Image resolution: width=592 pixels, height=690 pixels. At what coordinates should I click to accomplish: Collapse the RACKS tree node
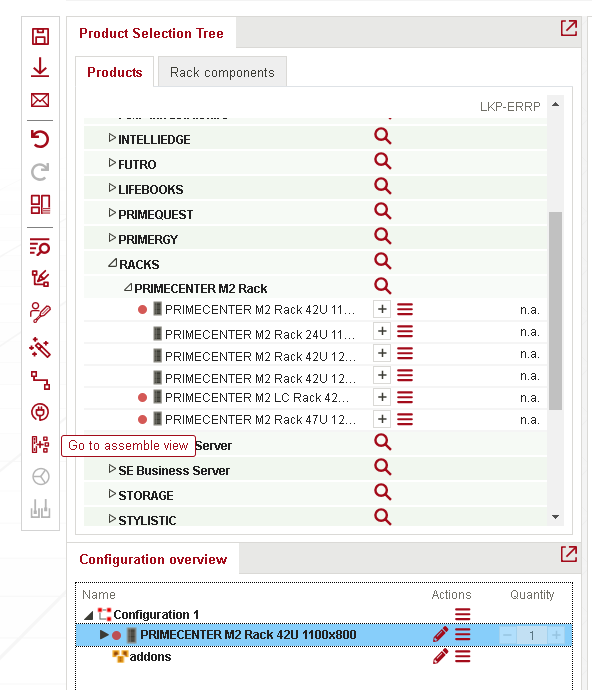113,263
